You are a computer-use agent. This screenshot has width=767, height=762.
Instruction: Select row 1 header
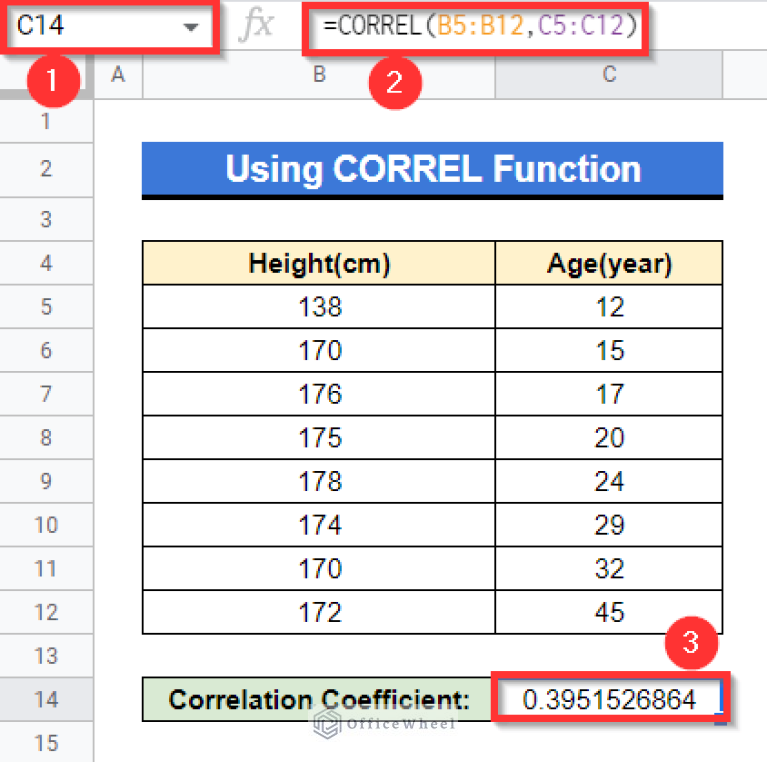(x=46, y=121)
